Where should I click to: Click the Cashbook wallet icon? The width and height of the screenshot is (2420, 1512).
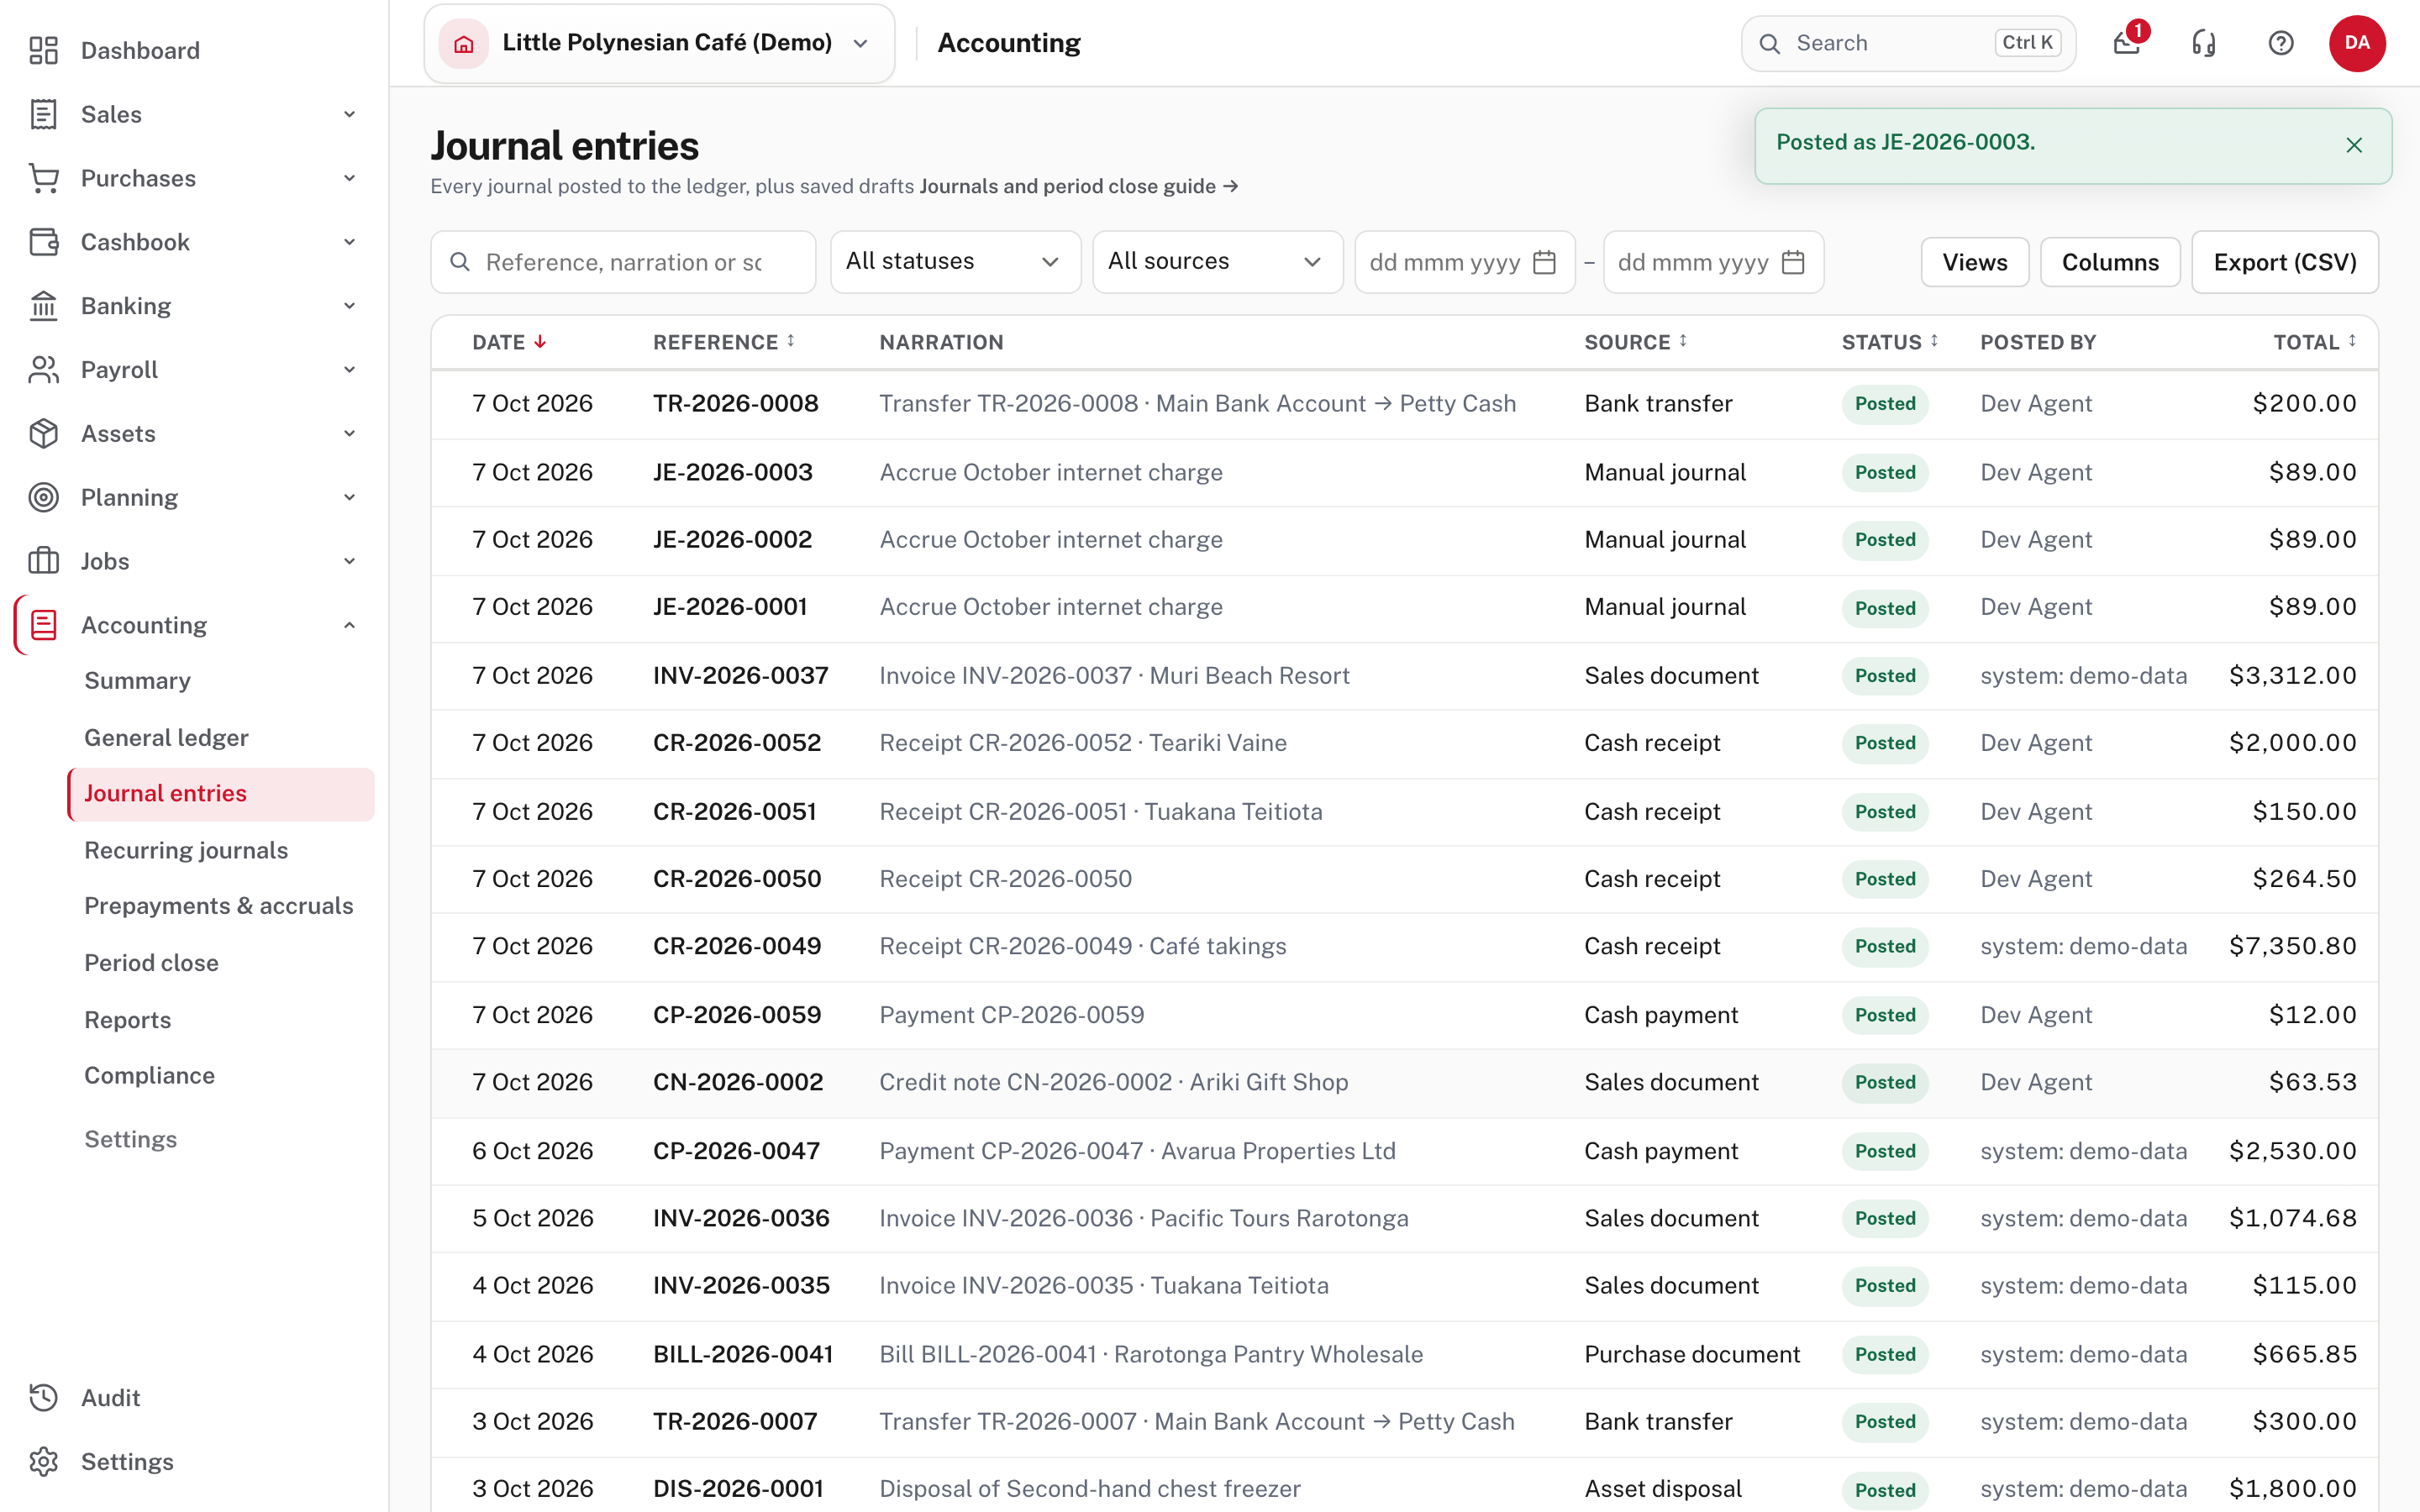[43, 242]
